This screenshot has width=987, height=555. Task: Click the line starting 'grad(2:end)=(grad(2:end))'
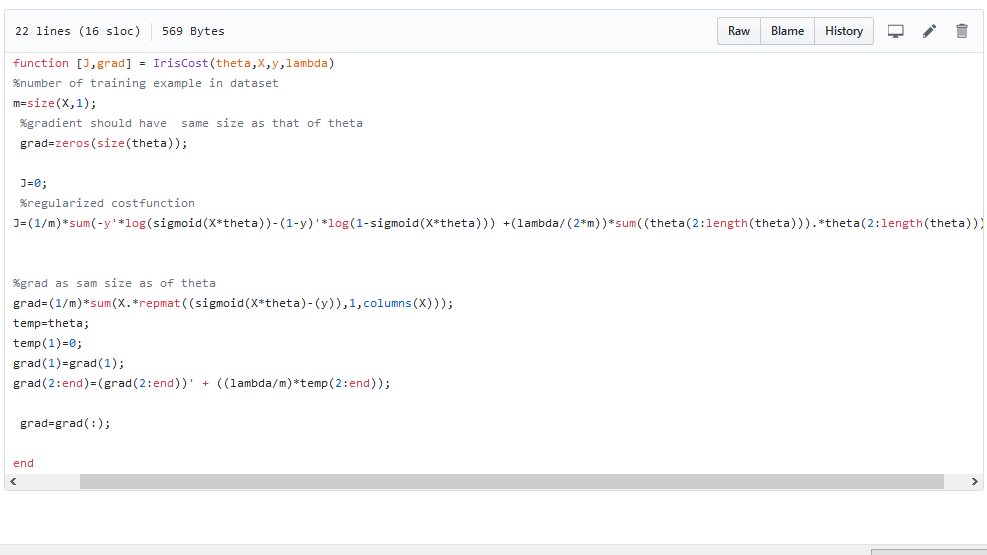(201, 383)
